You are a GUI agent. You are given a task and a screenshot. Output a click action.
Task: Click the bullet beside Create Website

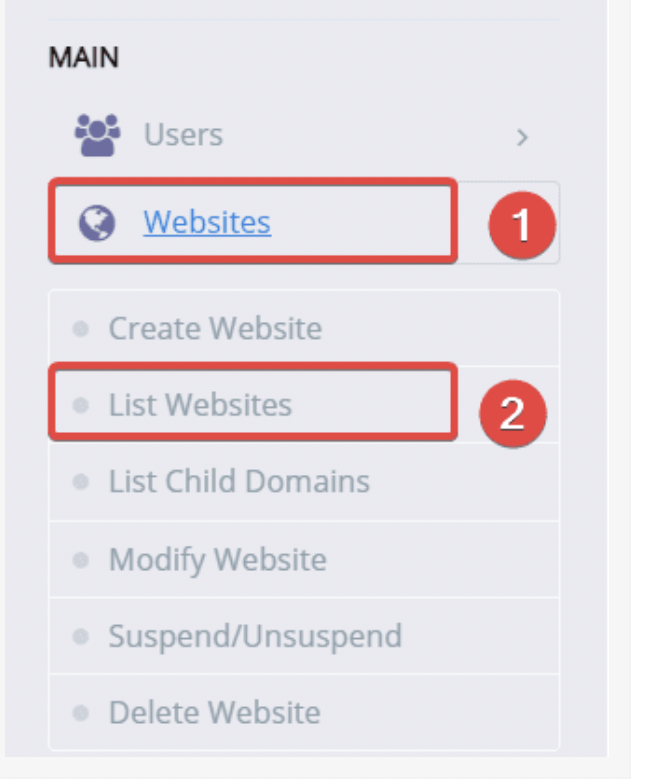pyautogui.click(x=80, y=329)
